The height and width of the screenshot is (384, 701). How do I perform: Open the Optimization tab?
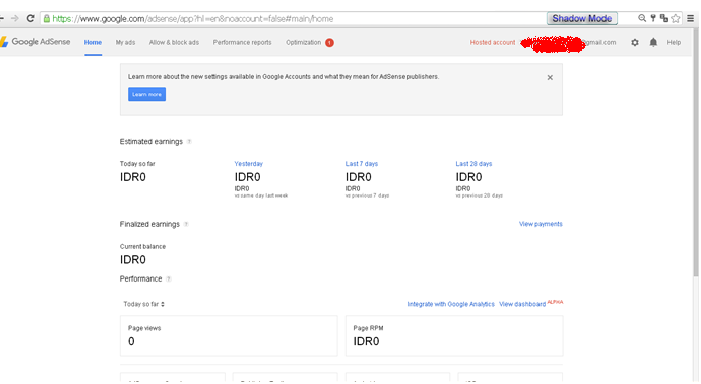pyautogui.click(x=304, y=42)
